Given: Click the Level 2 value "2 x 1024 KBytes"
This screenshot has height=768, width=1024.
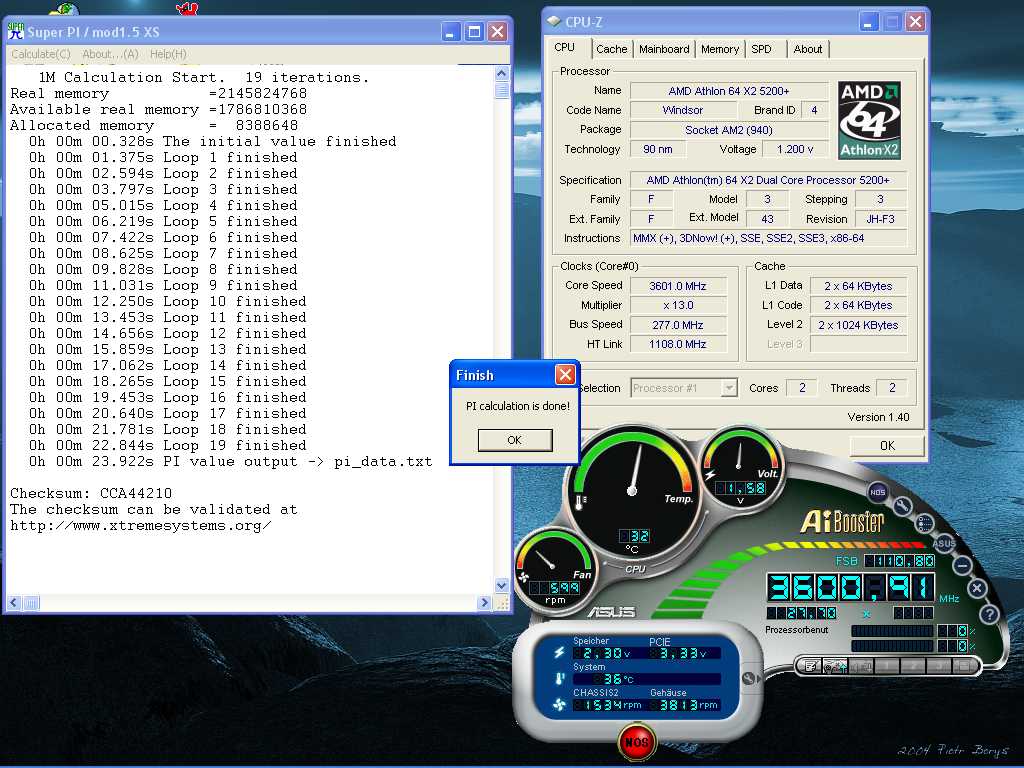Looking at the screenshot, I should point(858,325).
